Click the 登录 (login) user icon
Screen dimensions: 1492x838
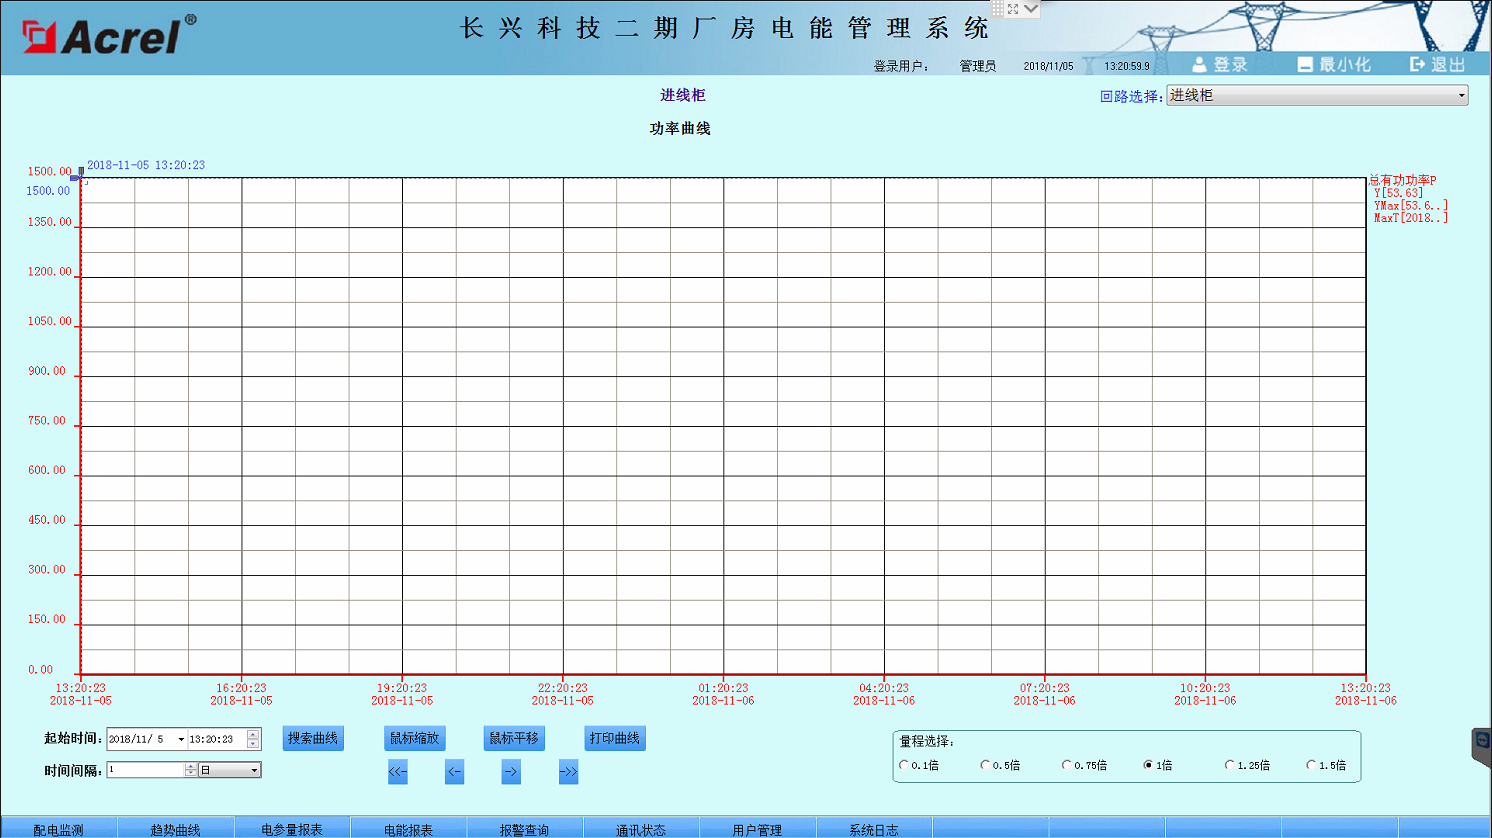click(1198, 63)
